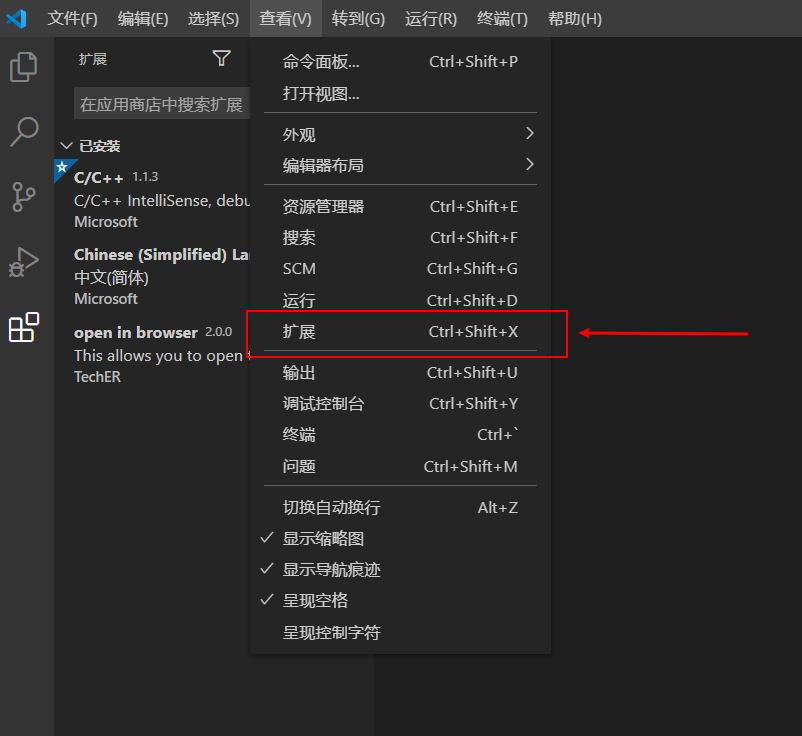Open the Source Control icon

24,197
